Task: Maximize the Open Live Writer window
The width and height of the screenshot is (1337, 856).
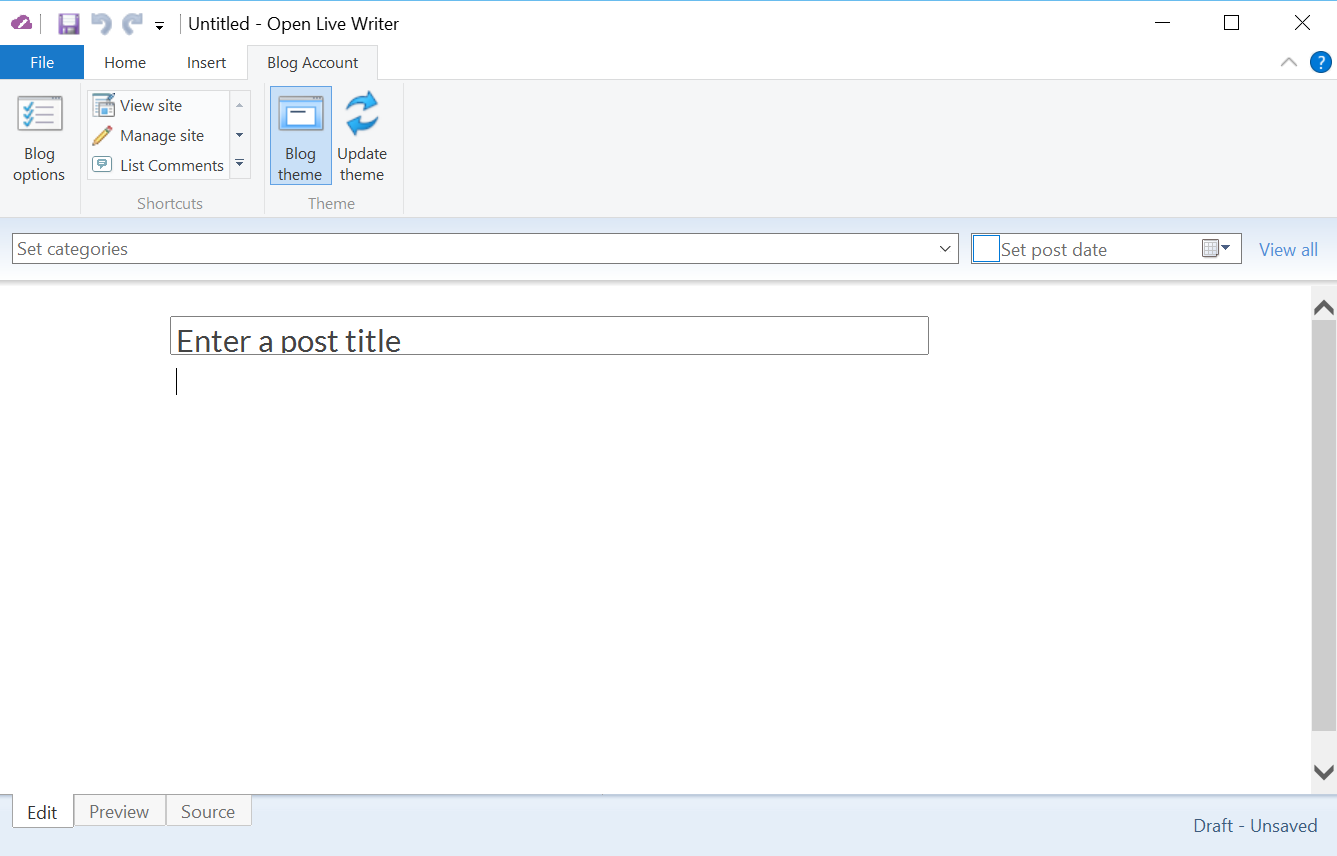Action: tap(1232, 23)
